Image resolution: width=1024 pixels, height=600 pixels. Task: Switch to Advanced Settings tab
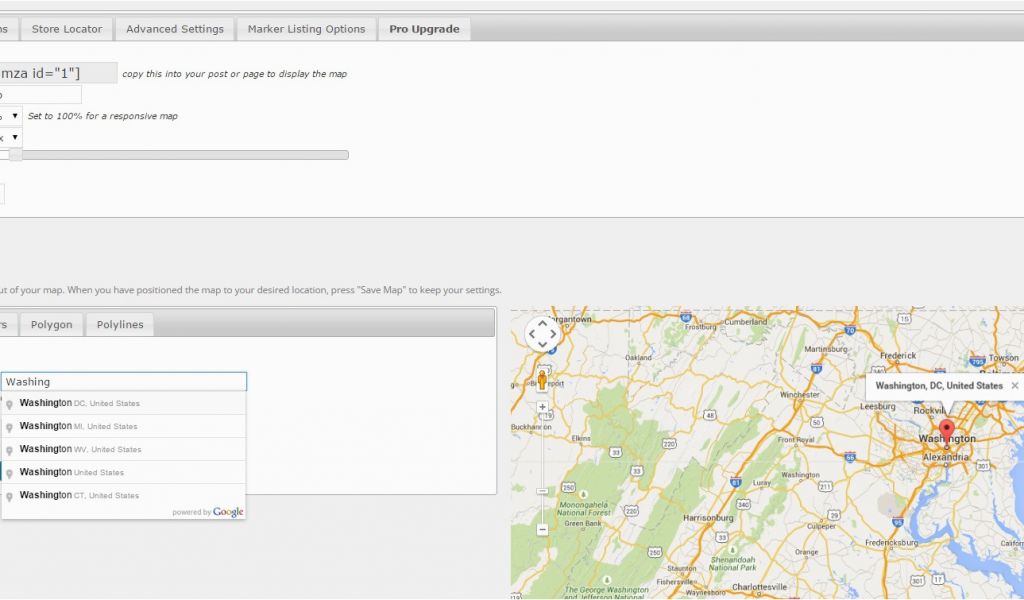click(x=174, y=29)
